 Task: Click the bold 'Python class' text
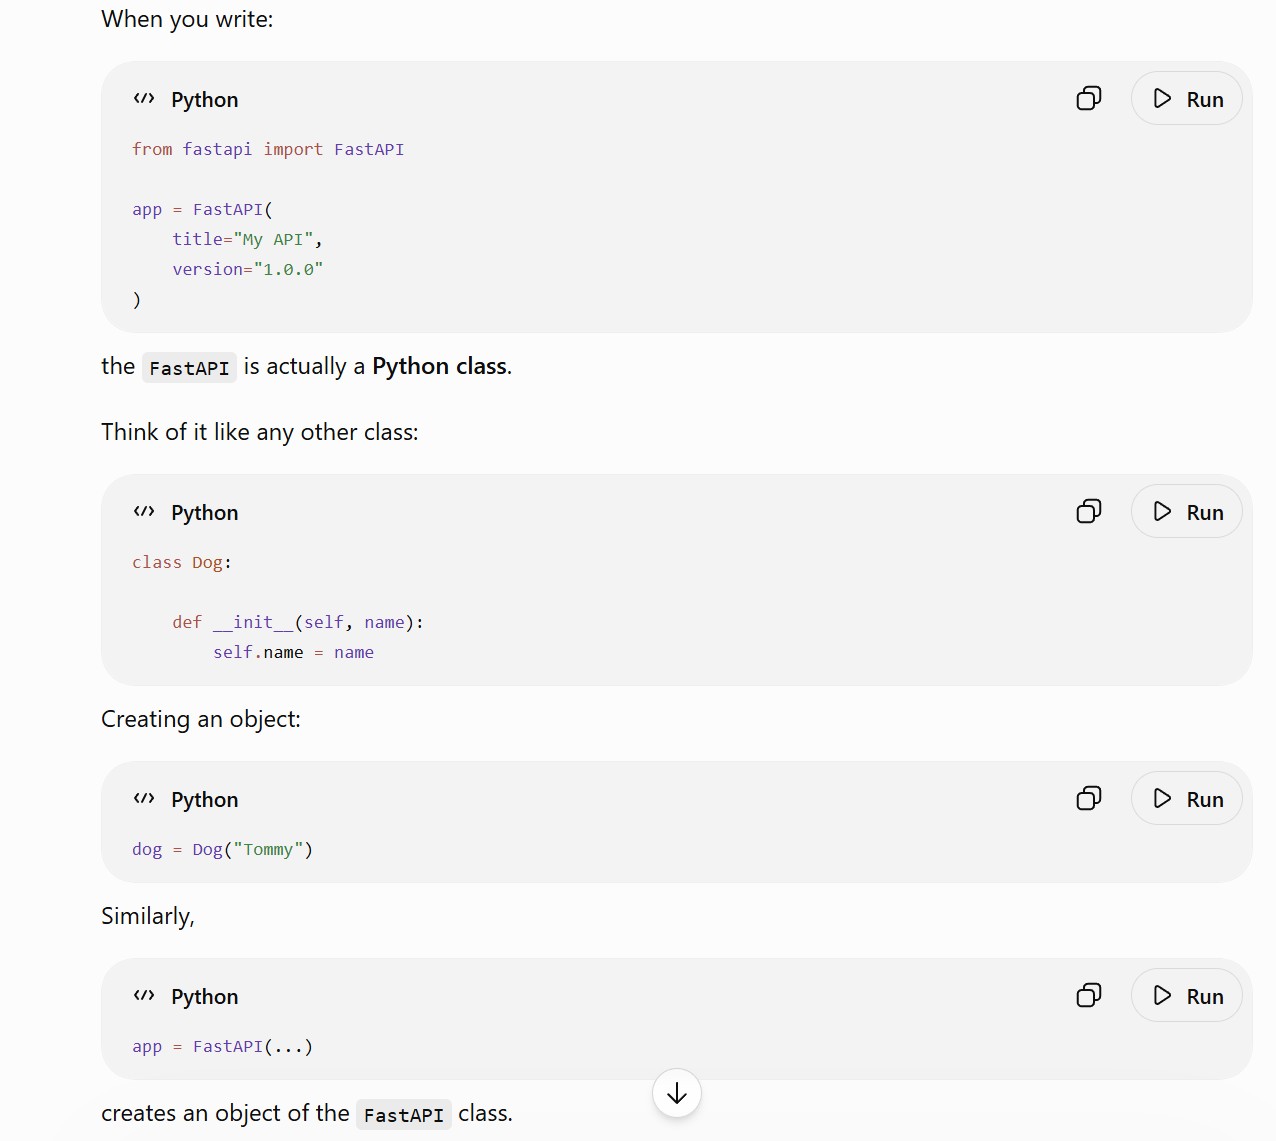440,366
